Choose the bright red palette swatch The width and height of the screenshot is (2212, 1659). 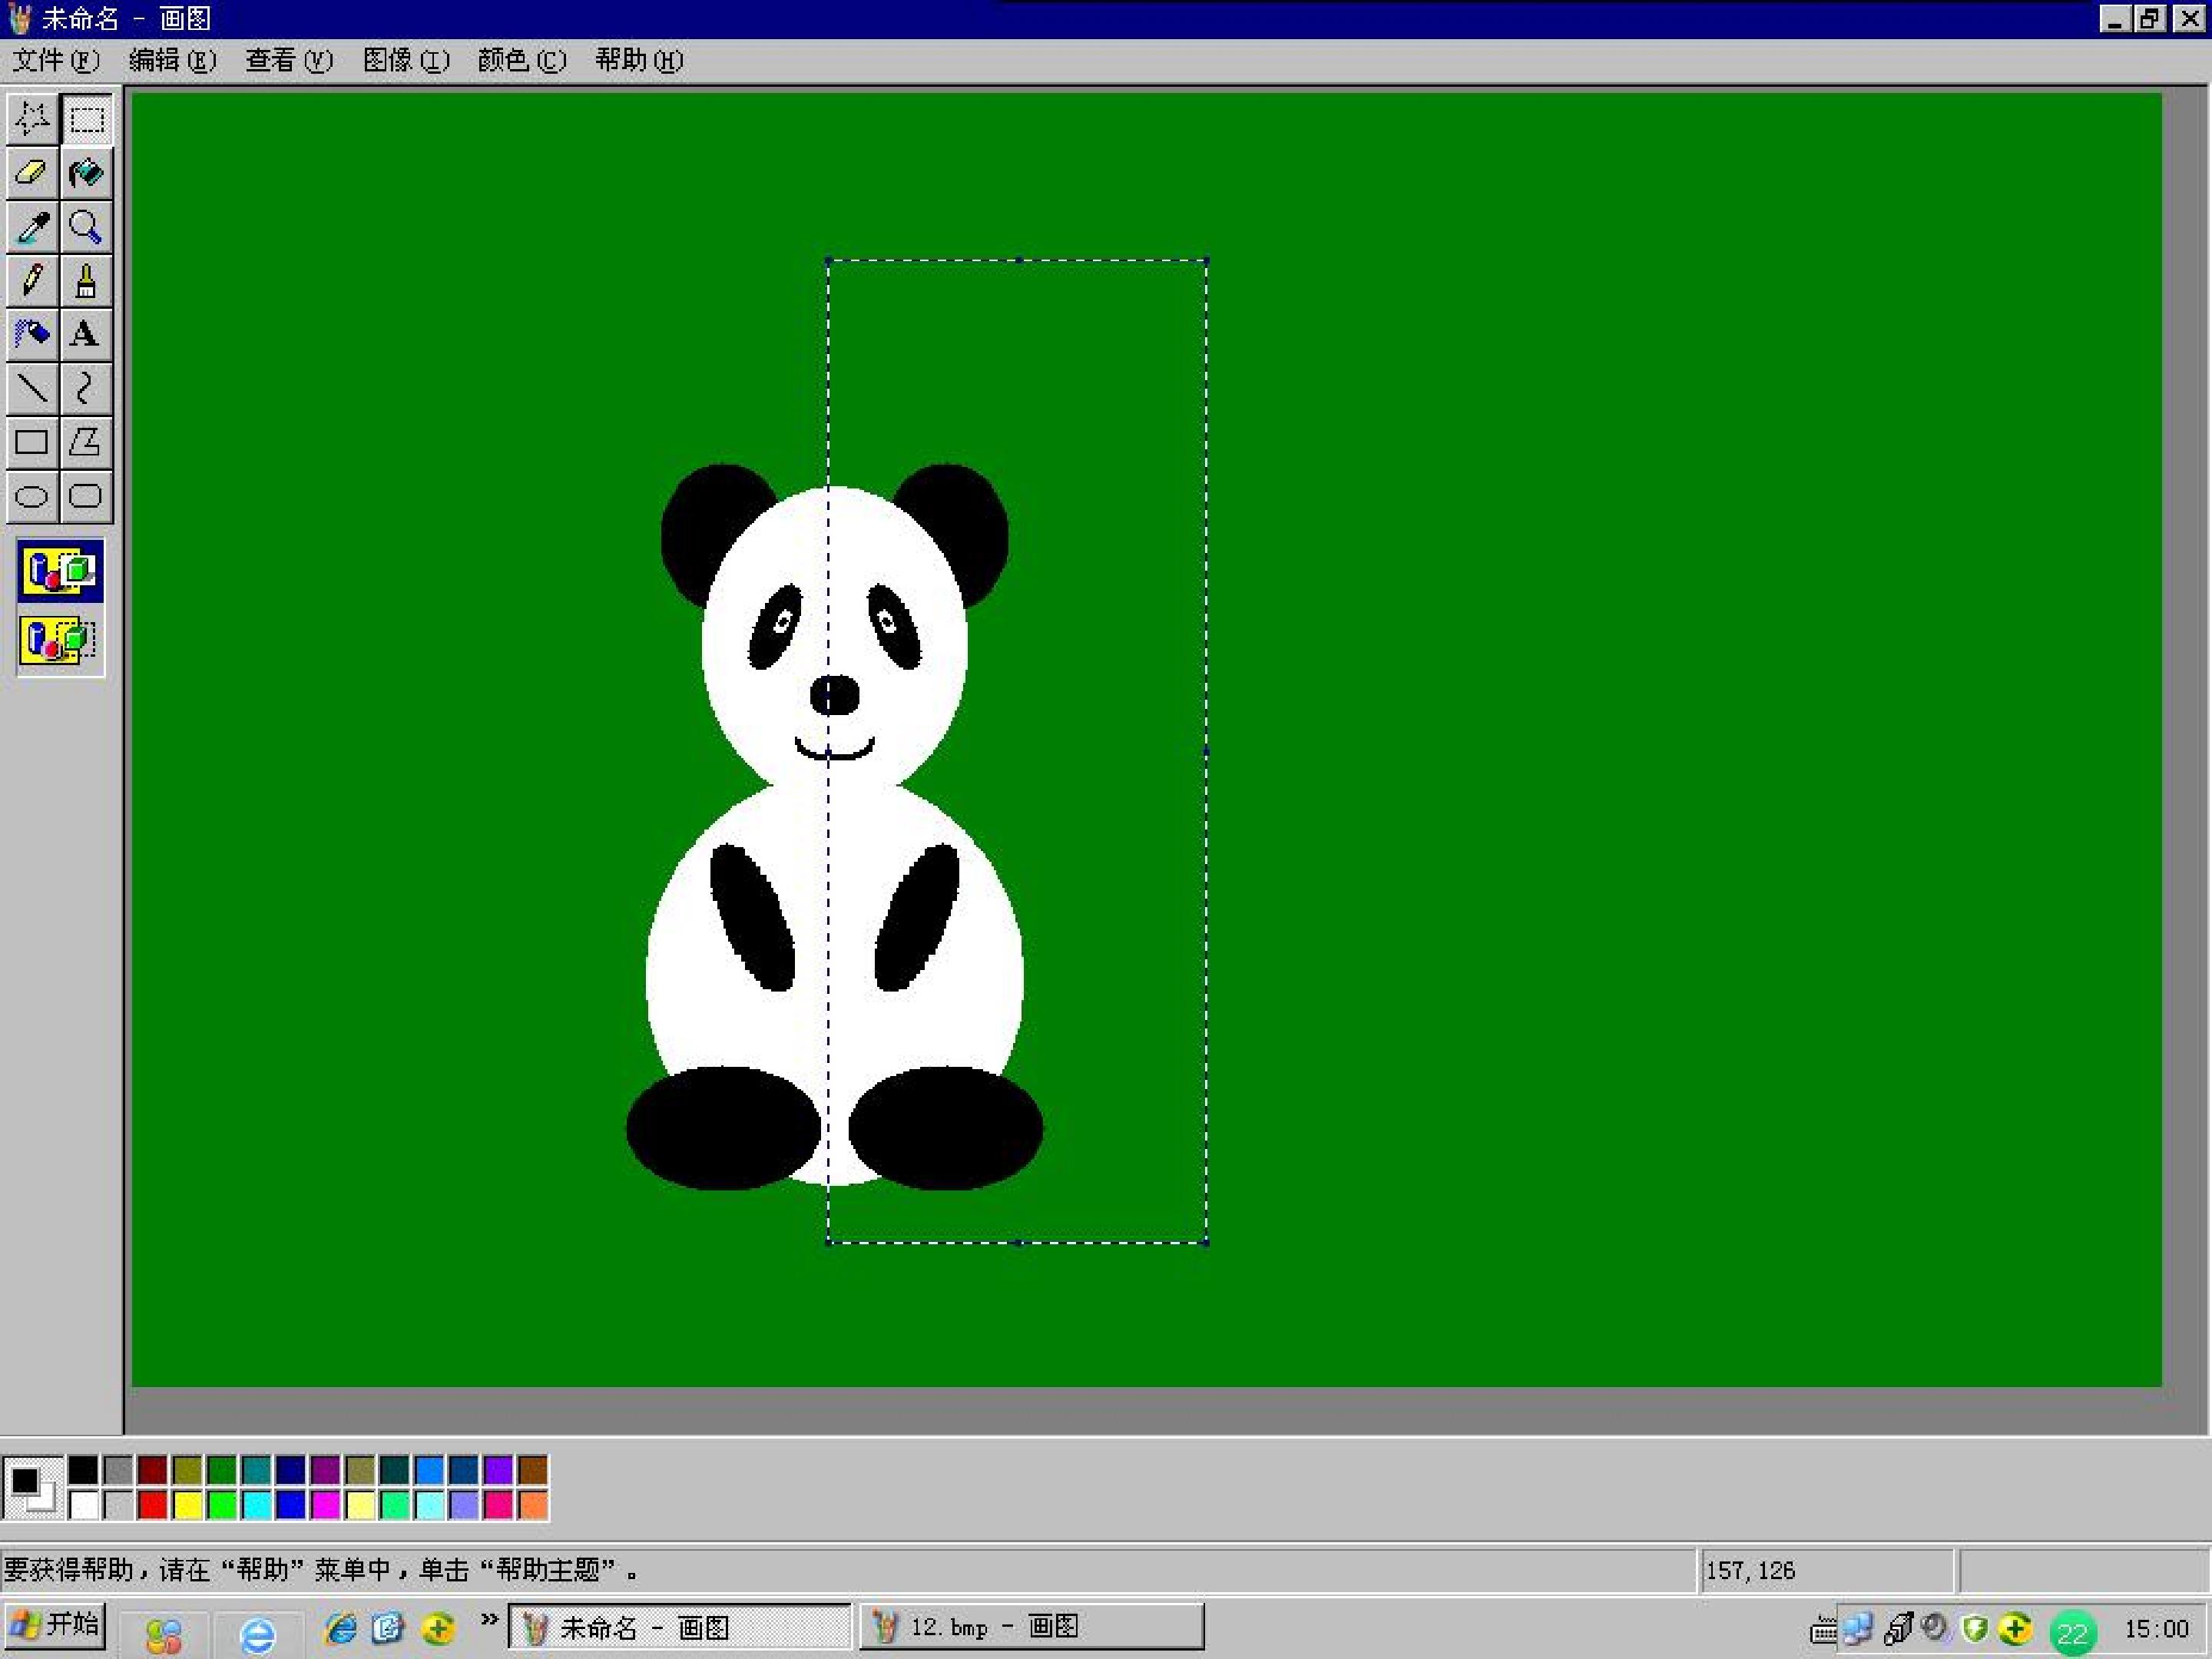click(x=153, y=1504)
